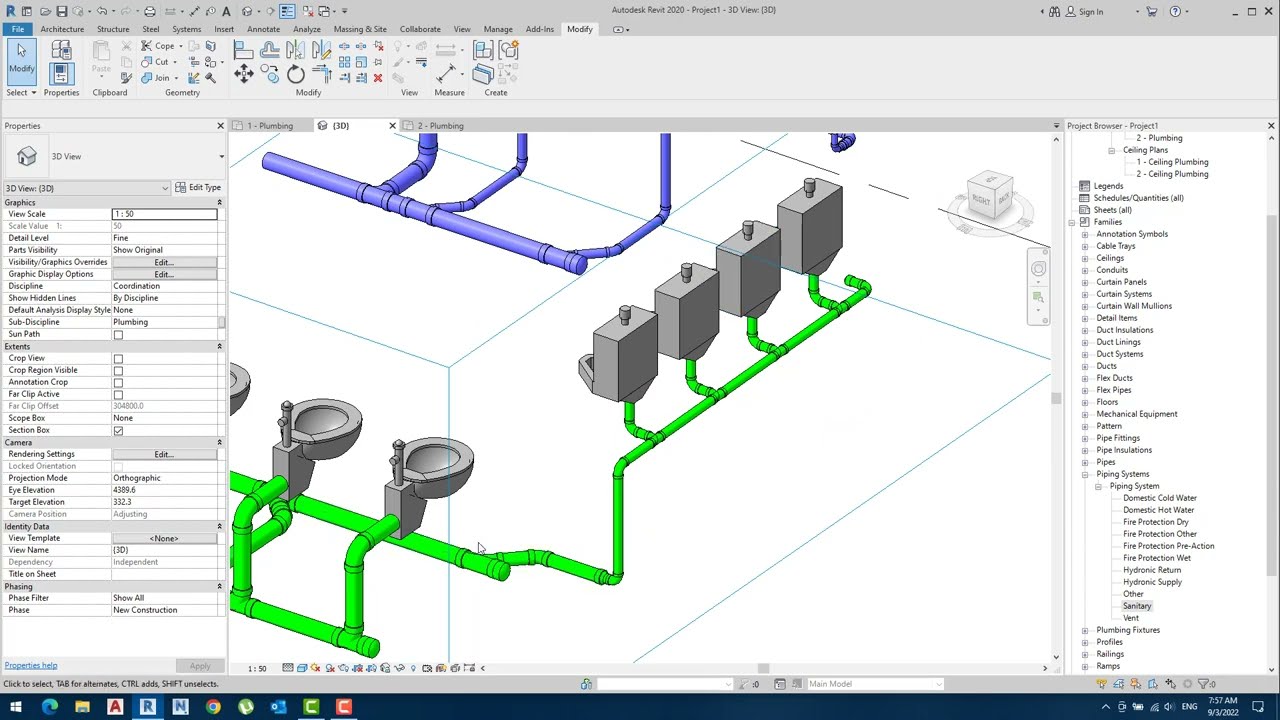Viewport: 1280px width, 720px height.
Task: Open the Properties help link
Action: [x=31, y=665]
